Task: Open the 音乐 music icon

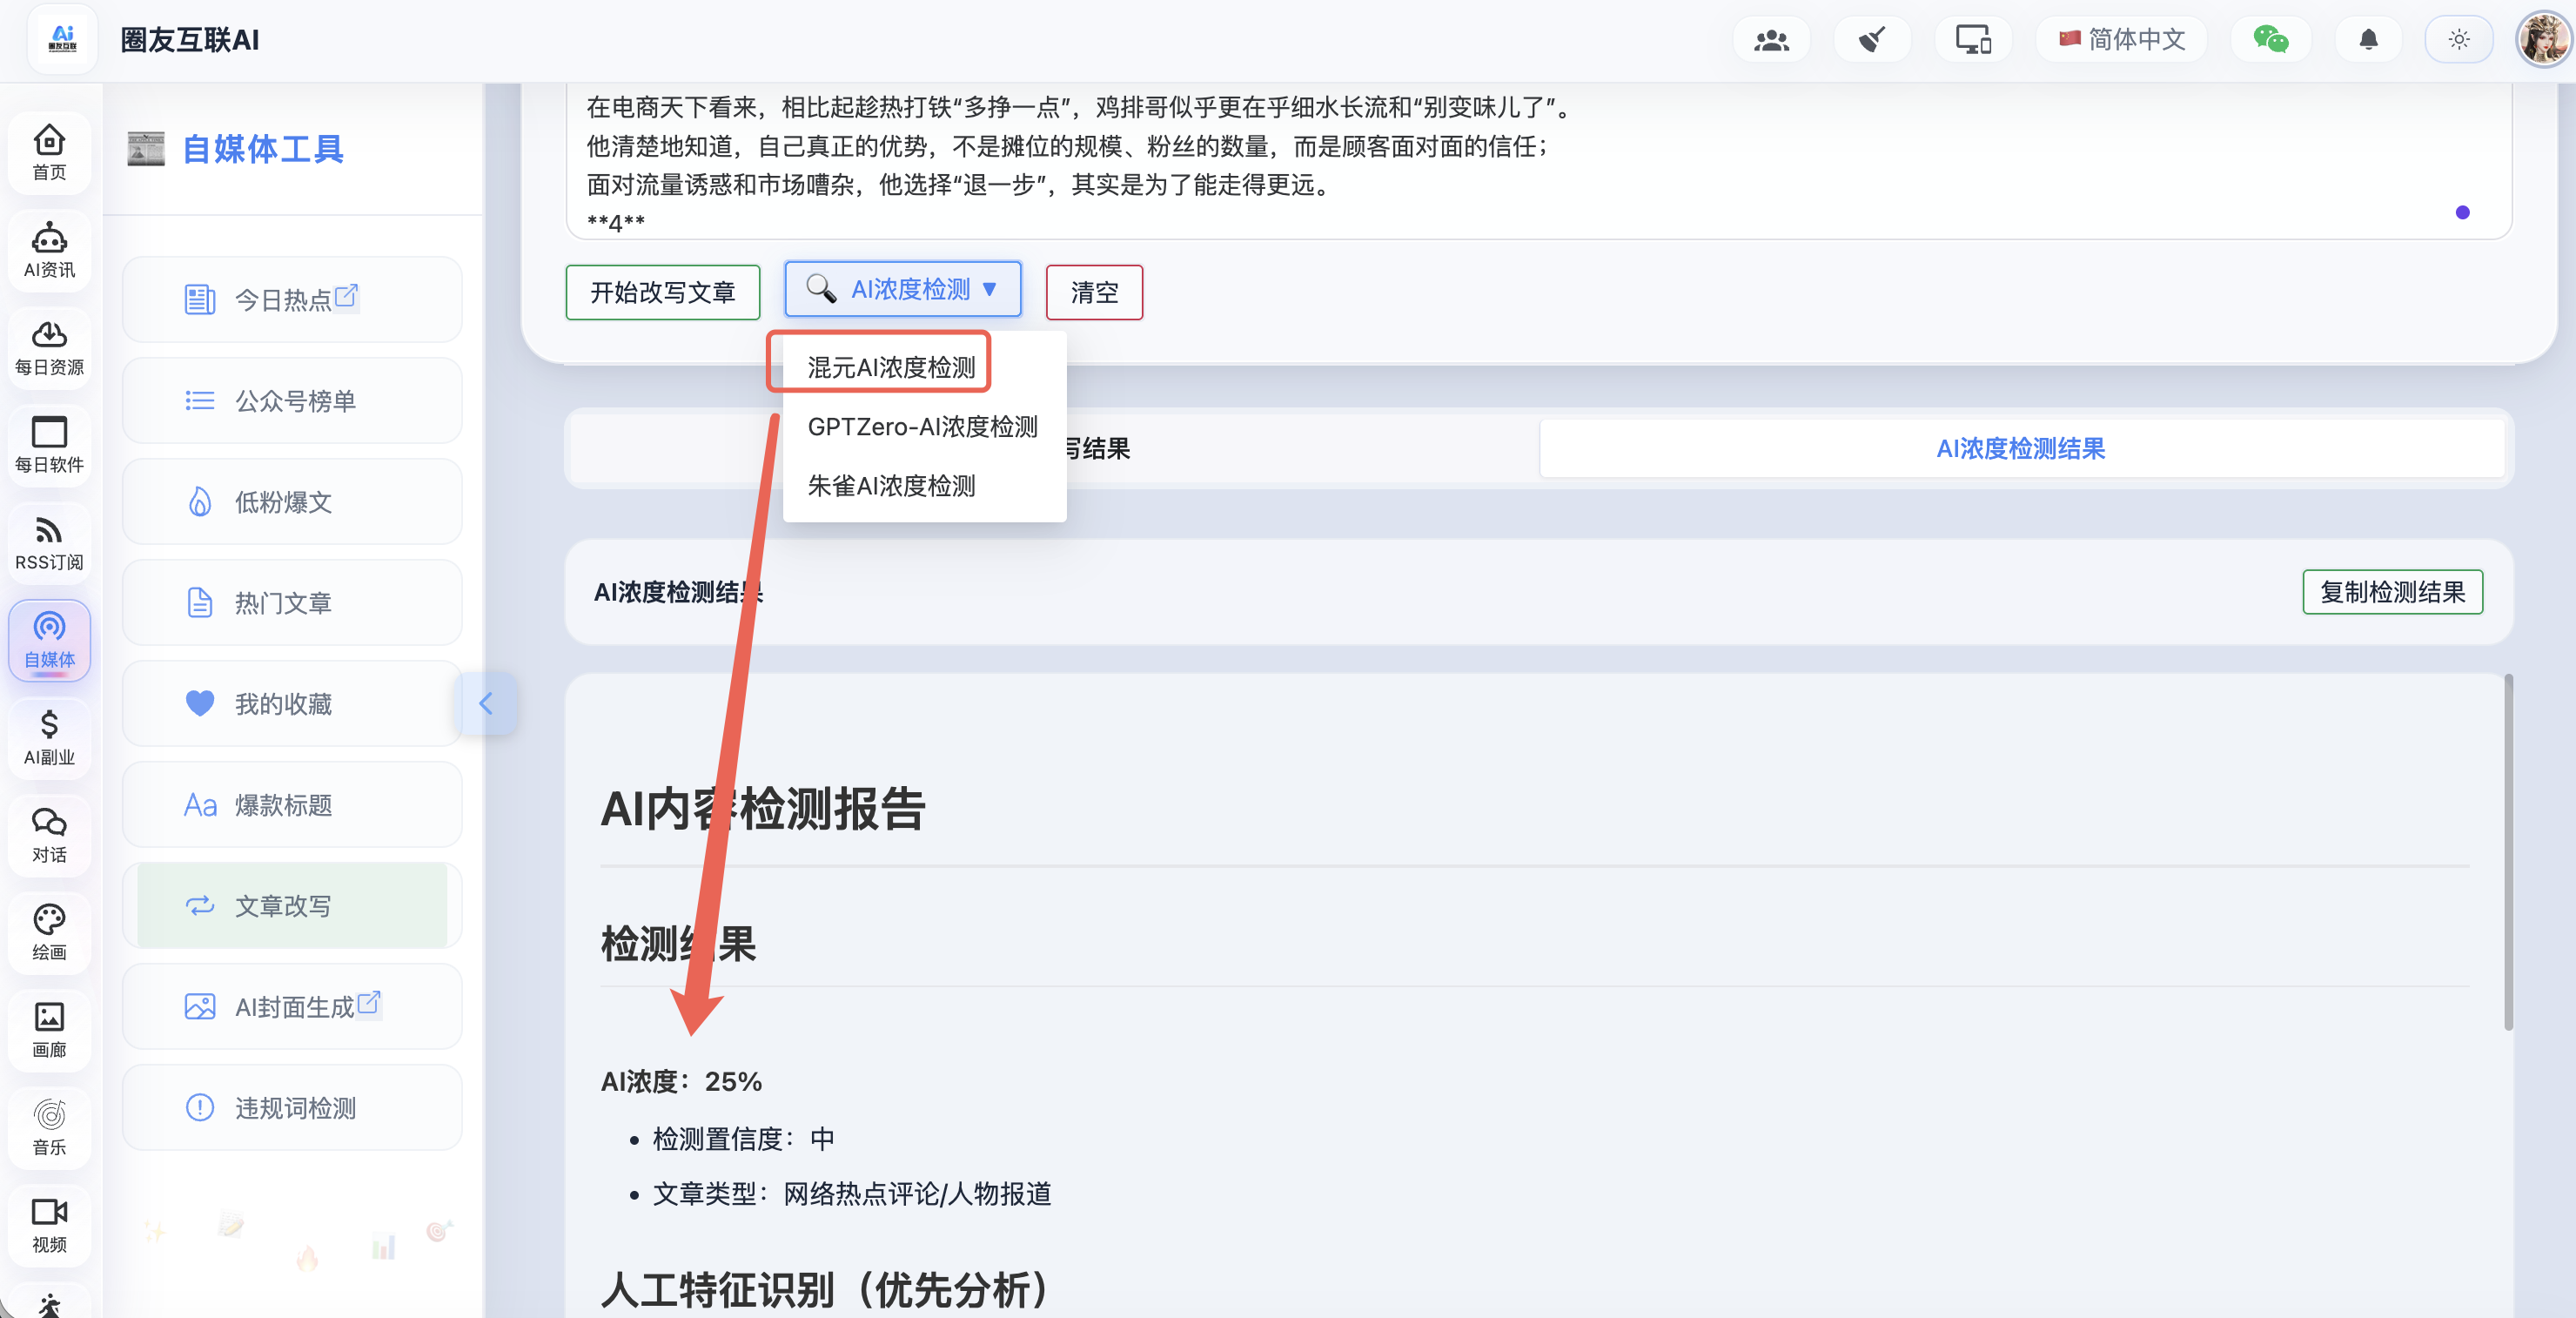Action: [x=49, y=1127]
